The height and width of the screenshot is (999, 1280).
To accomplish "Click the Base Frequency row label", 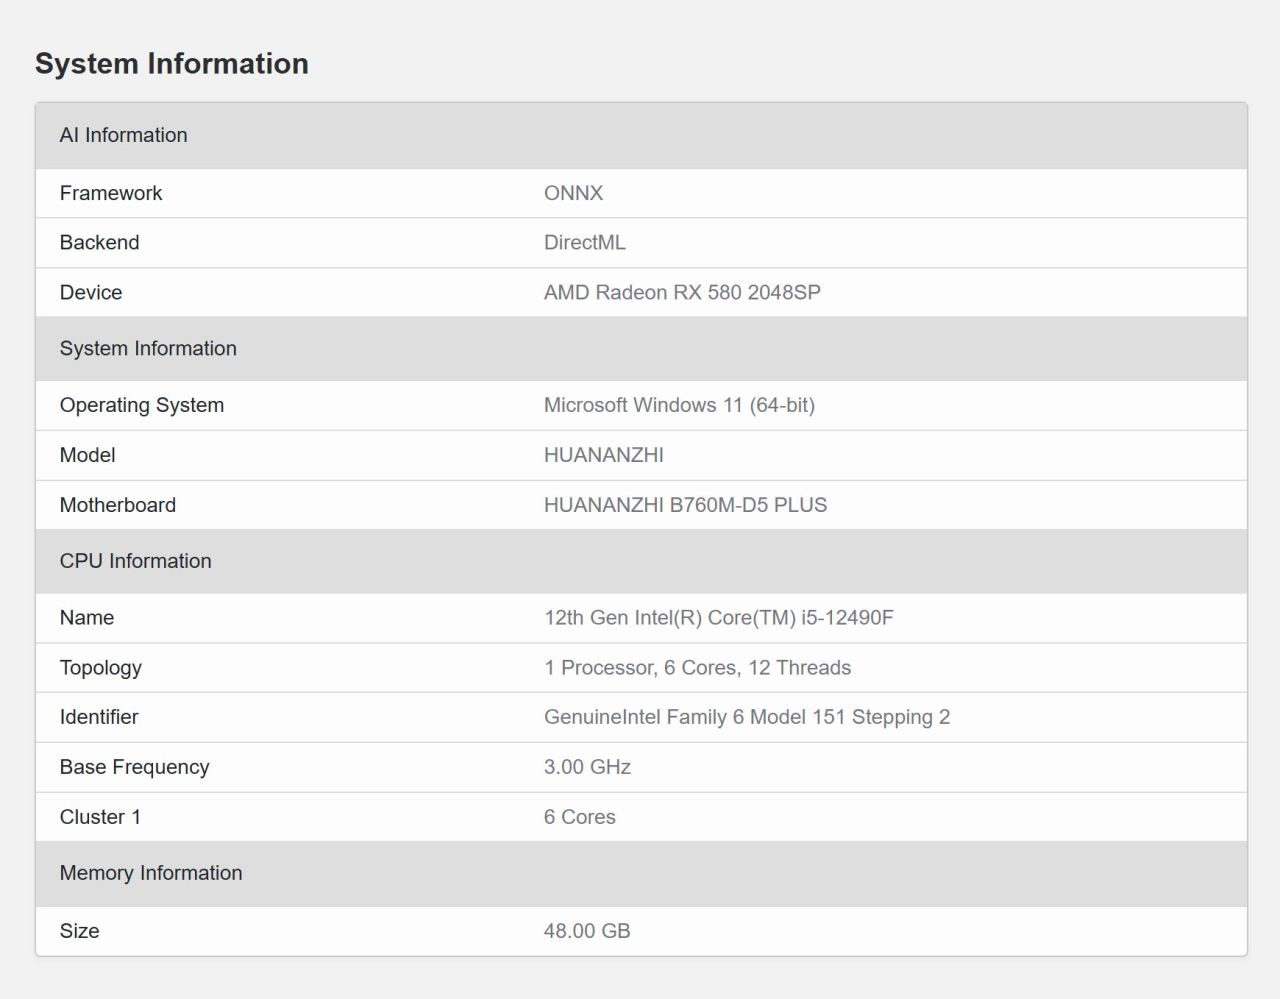I will tap(134, 767).
